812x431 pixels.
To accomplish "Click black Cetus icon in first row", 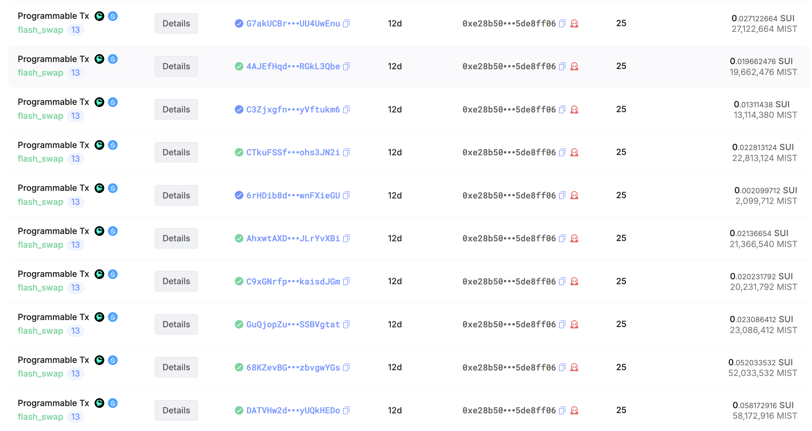I will [99, 16].
